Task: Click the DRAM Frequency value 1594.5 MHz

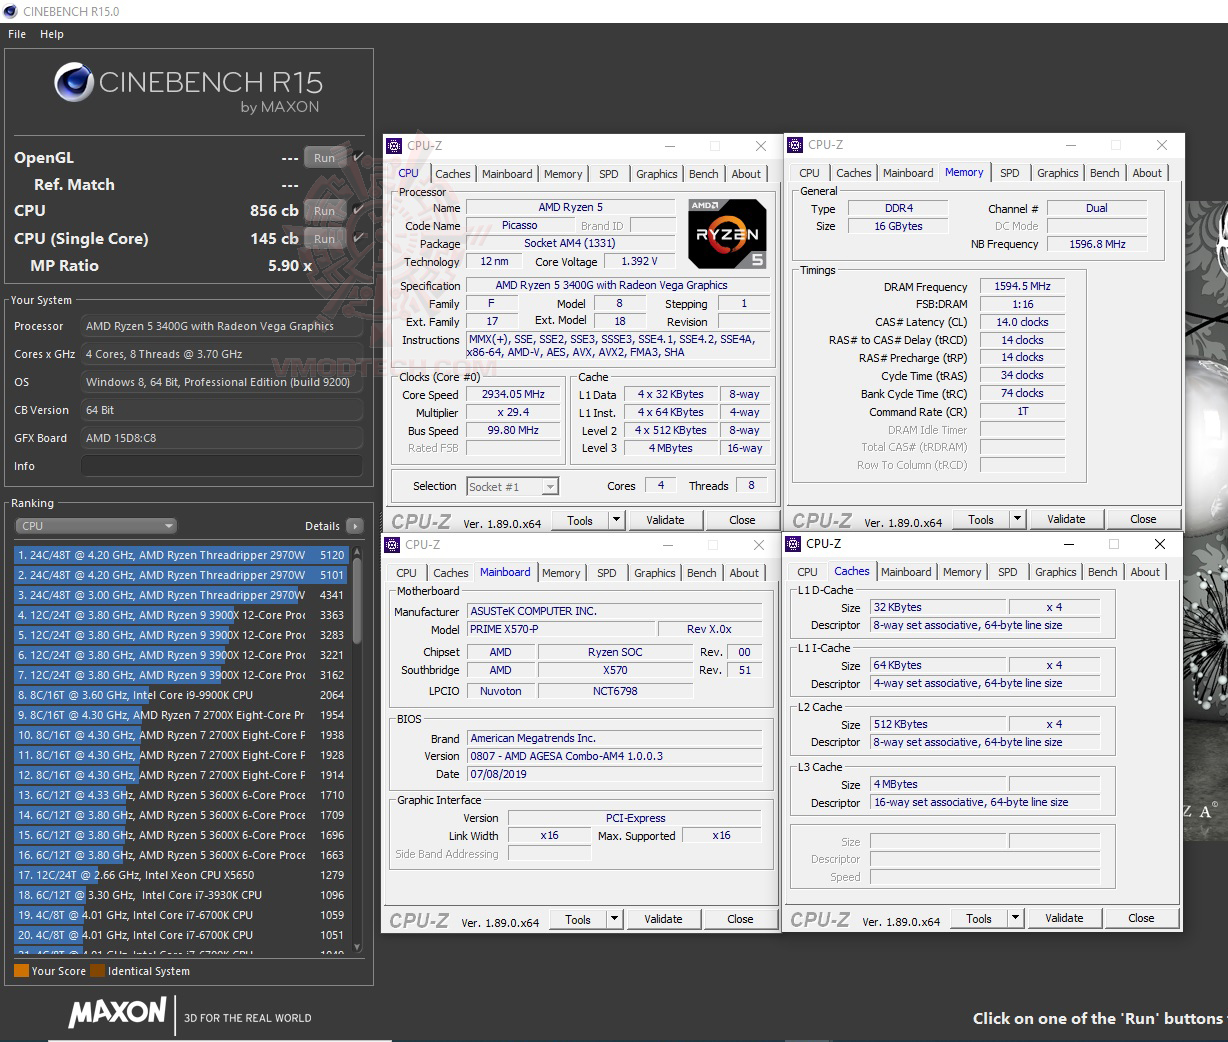Action: point(1022,286)
